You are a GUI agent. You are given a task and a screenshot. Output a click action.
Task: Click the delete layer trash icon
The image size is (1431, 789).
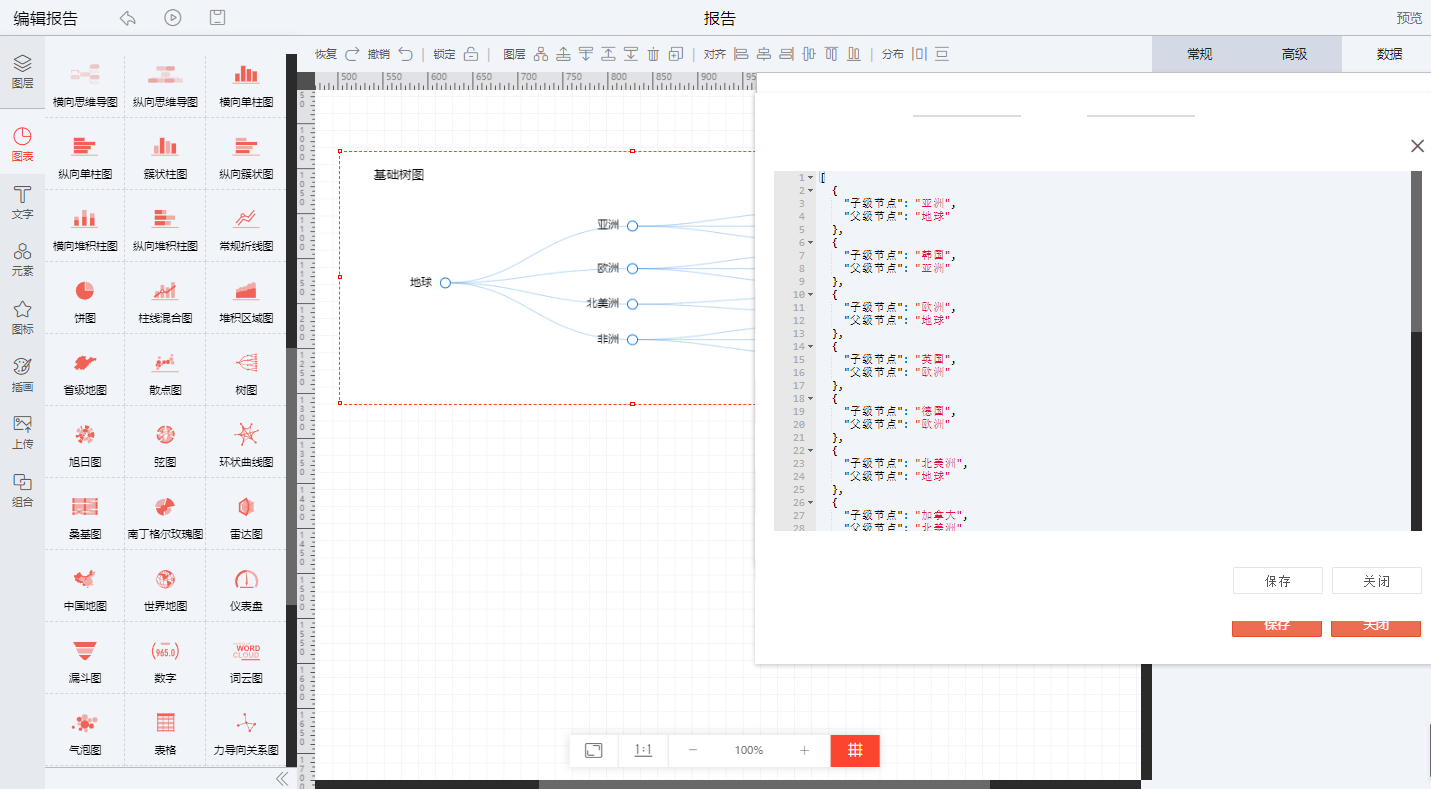[x=653, y=54]
